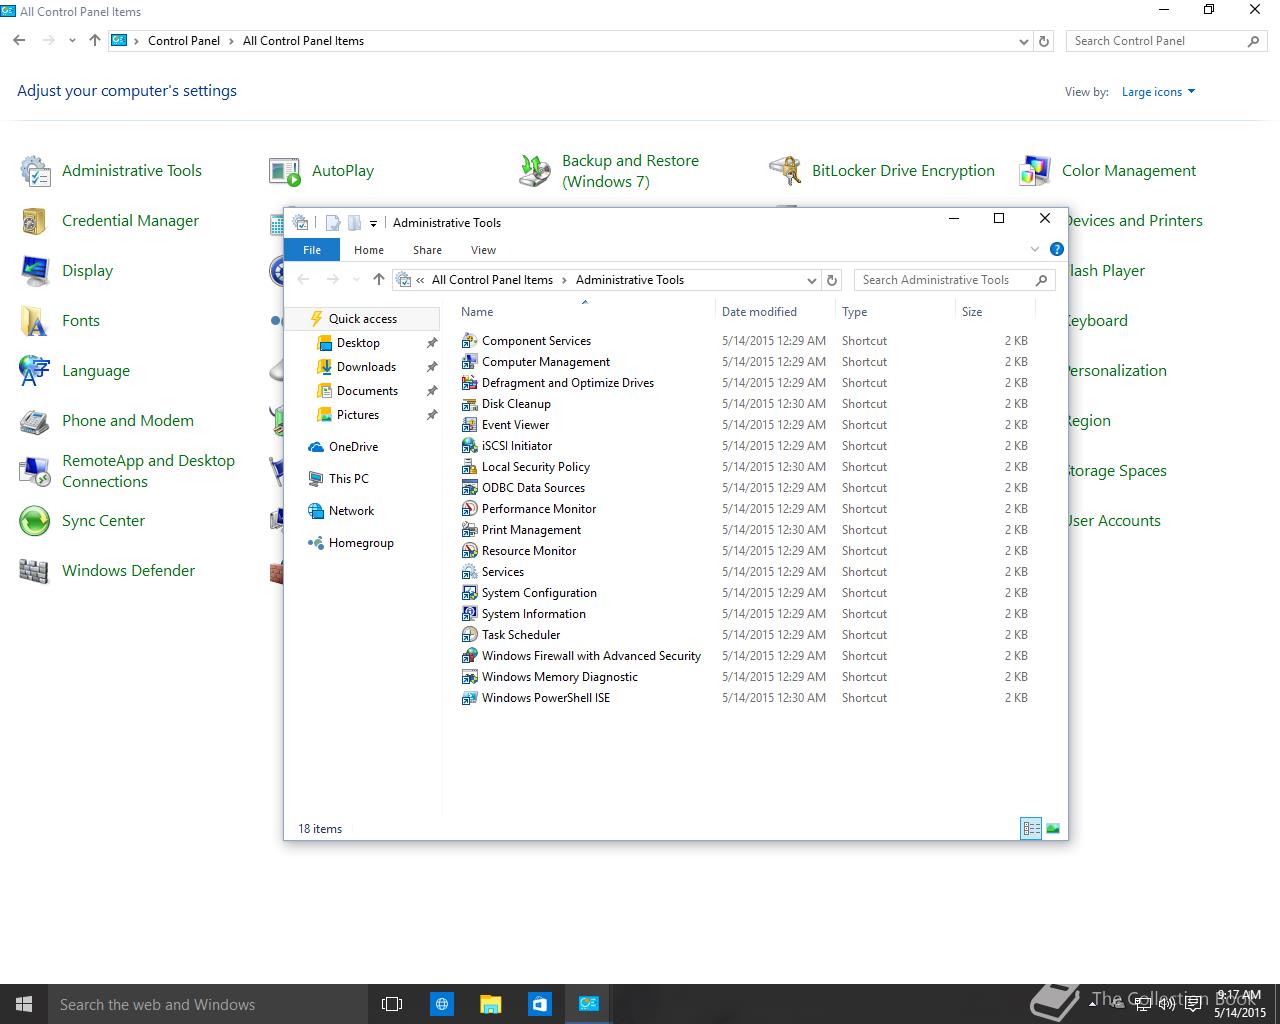Image resolution: width=1280 pixels, height=1024 pixels.
Task: Open Display settings link
Action: click(87, 271)
